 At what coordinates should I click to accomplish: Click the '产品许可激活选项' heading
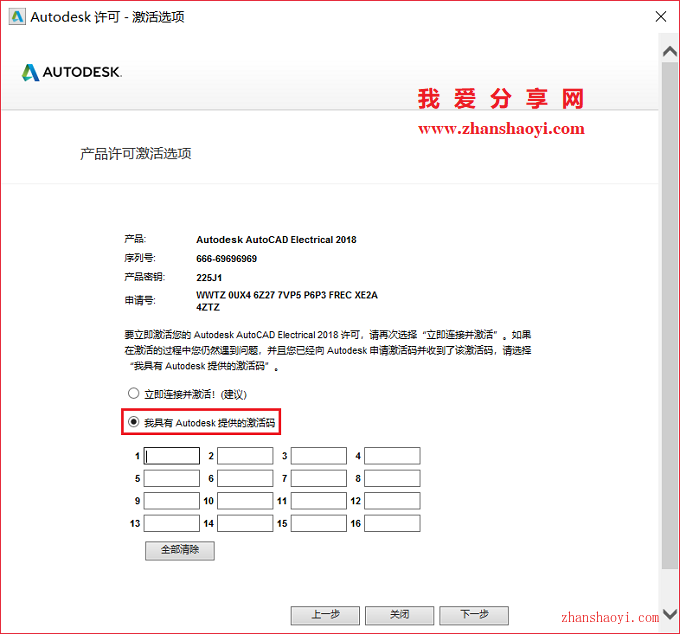[x=136, y=154]
